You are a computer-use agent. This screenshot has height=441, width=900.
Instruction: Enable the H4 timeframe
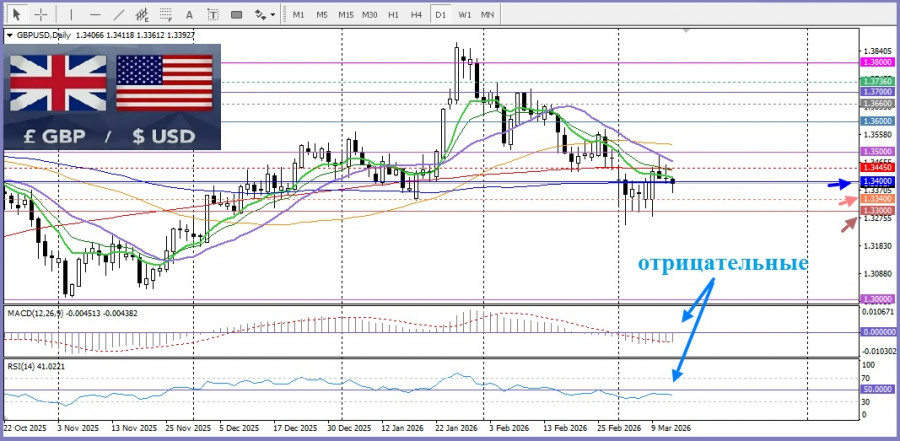coord(416,15)
